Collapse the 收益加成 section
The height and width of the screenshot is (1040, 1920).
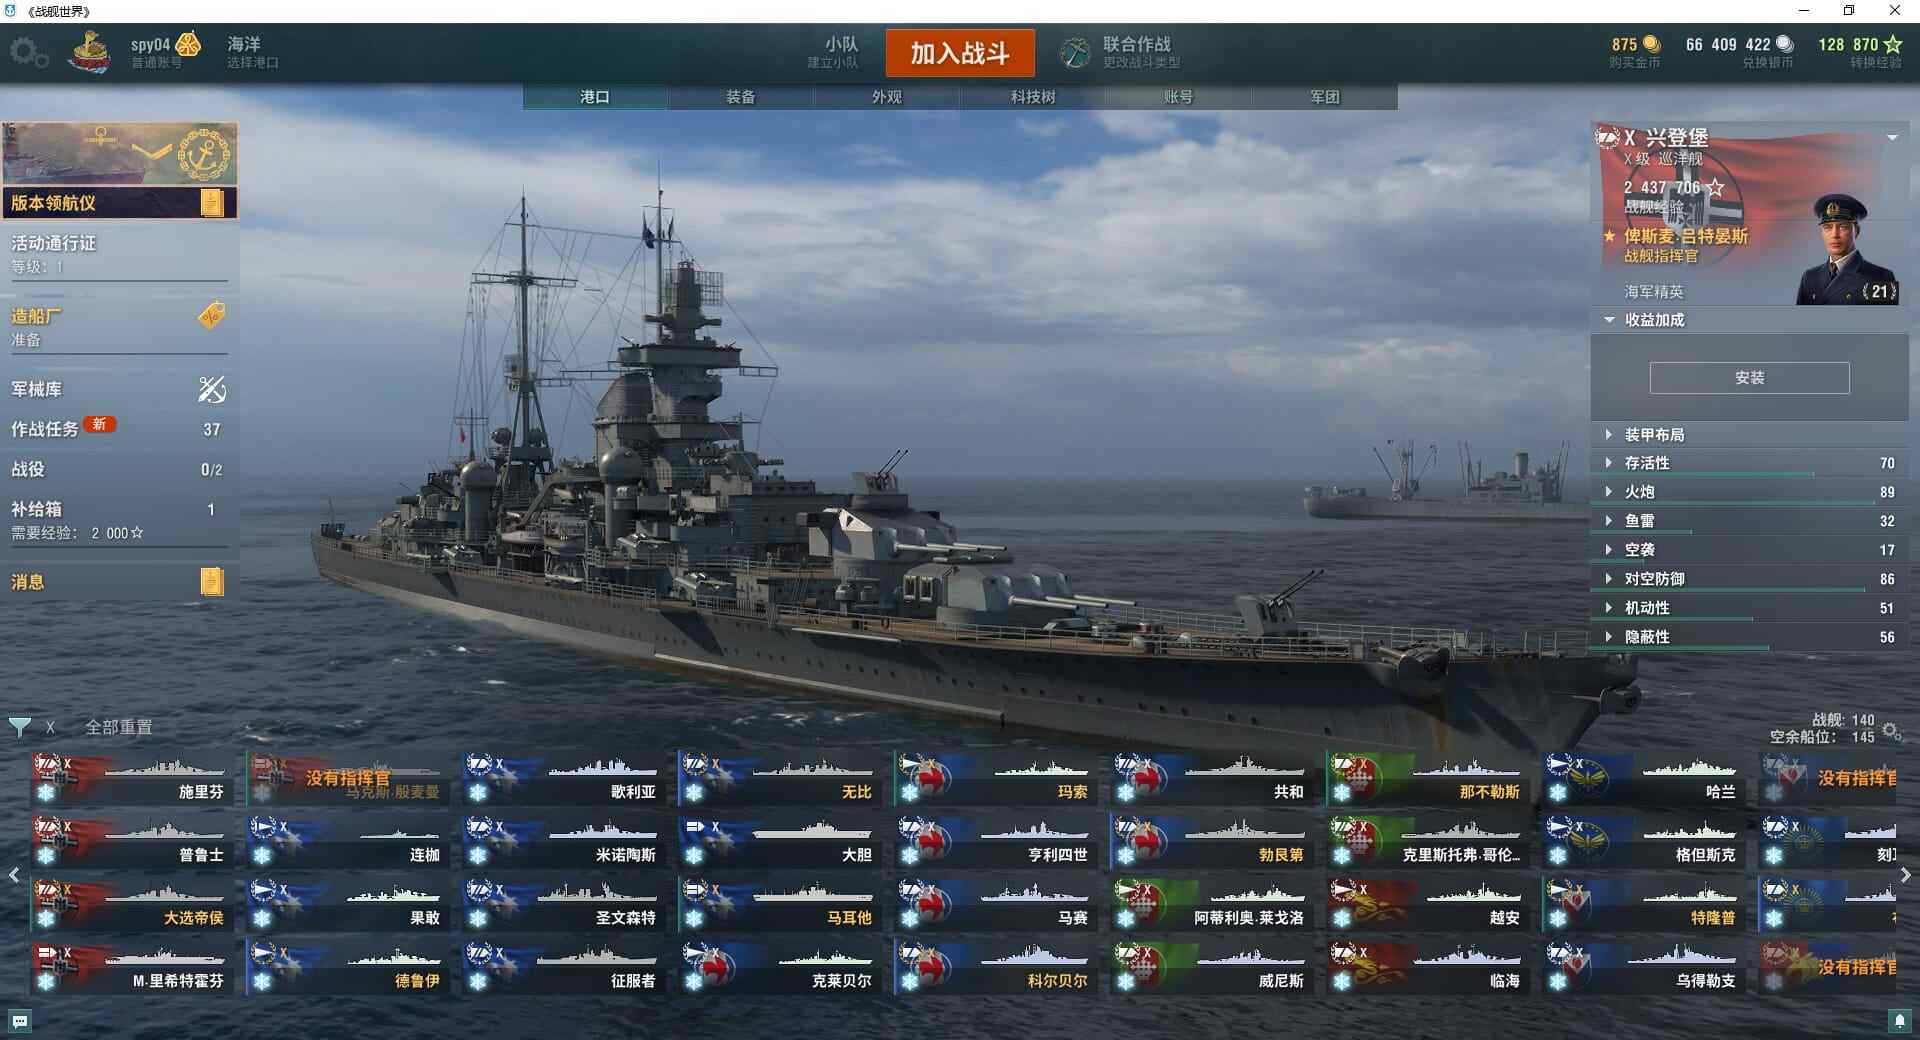tap(1609, 320)
